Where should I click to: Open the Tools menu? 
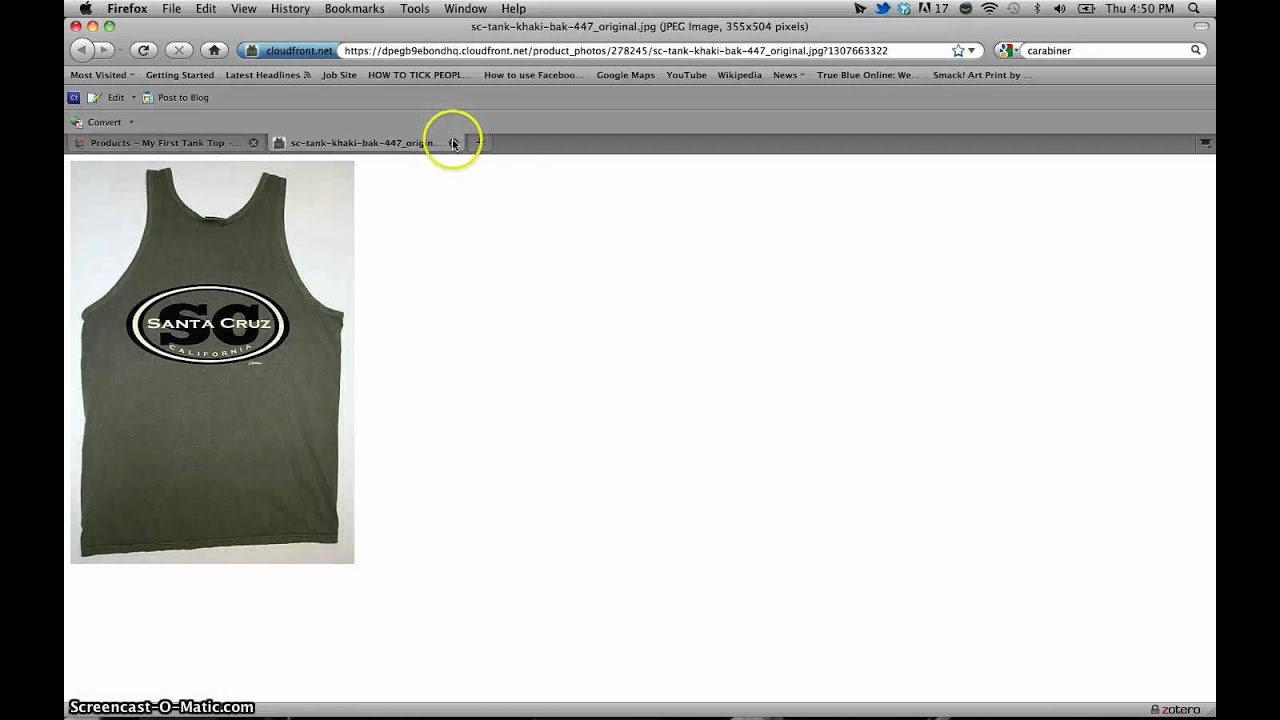pos(415,8)
